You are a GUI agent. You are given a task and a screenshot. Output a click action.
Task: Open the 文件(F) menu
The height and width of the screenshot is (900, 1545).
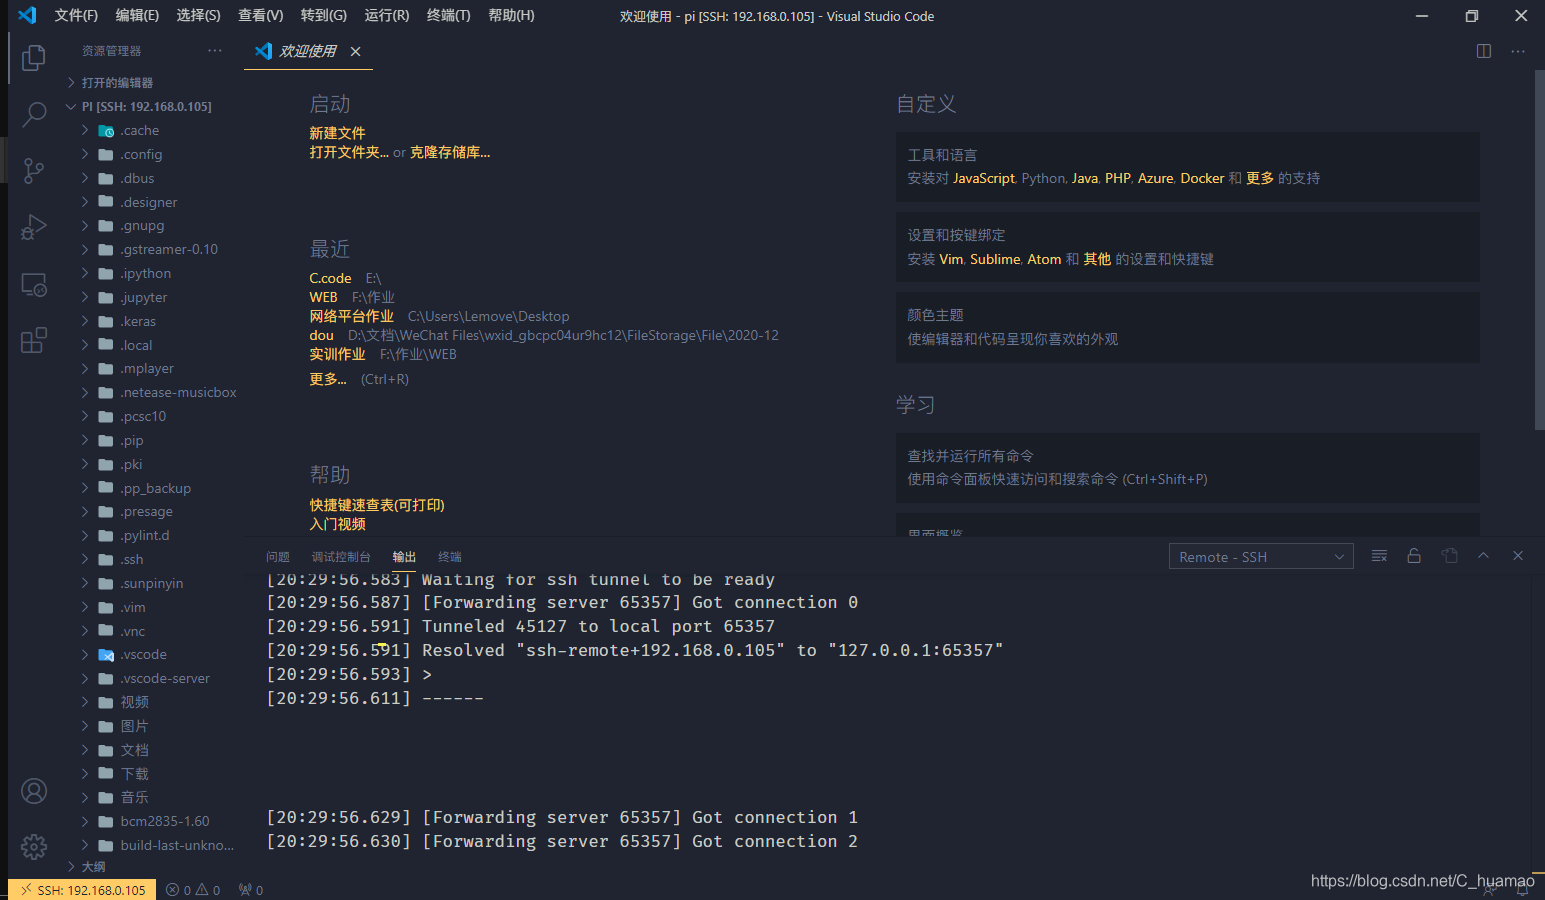[x=76, y=15]
